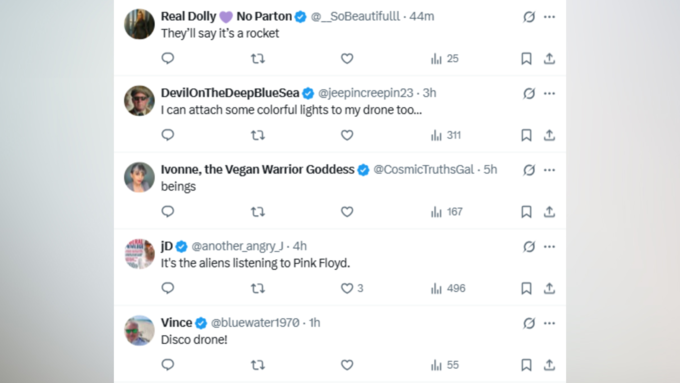Share jD's tweet via share icon
The width and height of the screenshot is (680, 383).
tap(549, 288)
